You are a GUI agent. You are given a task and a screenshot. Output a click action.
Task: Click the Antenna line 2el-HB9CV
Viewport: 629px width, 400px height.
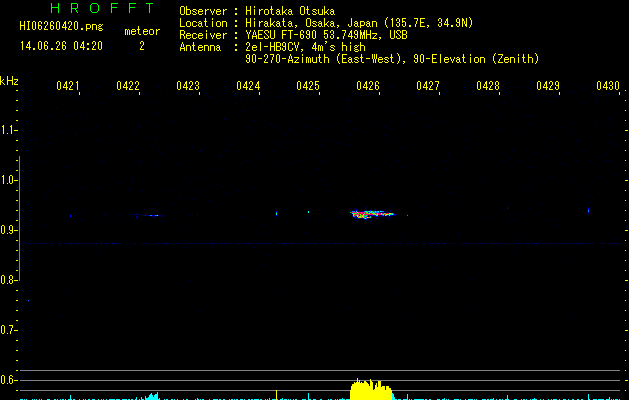pyautogui.click(x=305, y=47)
